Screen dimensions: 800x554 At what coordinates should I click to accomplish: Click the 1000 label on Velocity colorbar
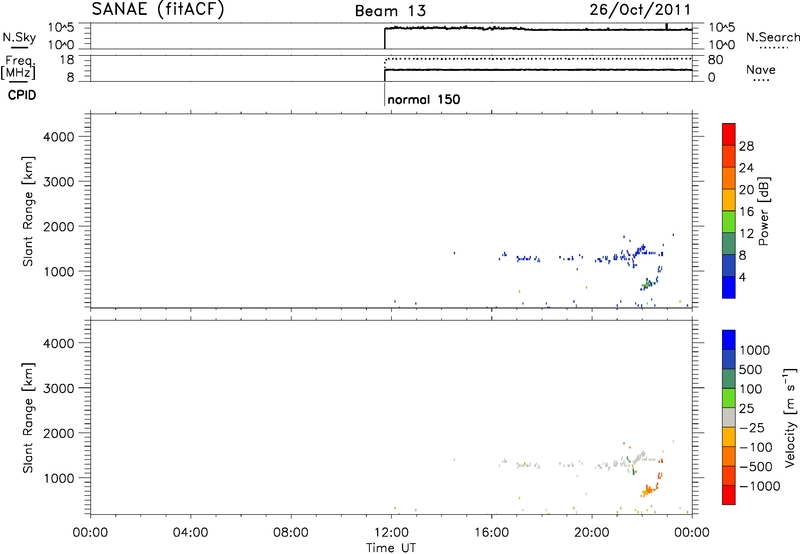[x=755, y=350]
